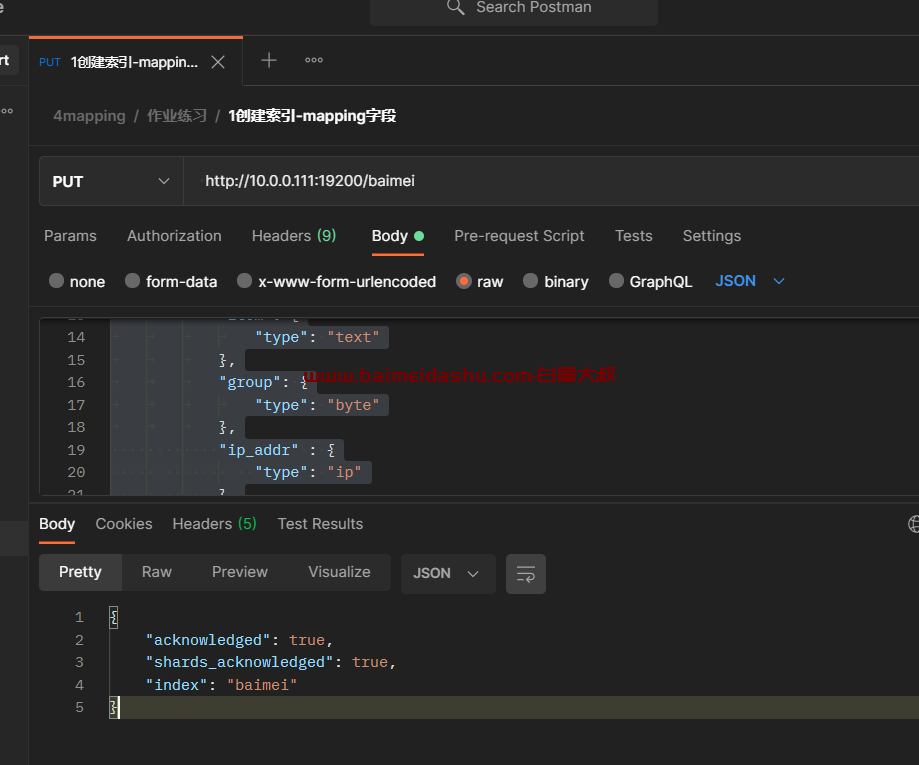Open the PUT method dropdown

111,181
